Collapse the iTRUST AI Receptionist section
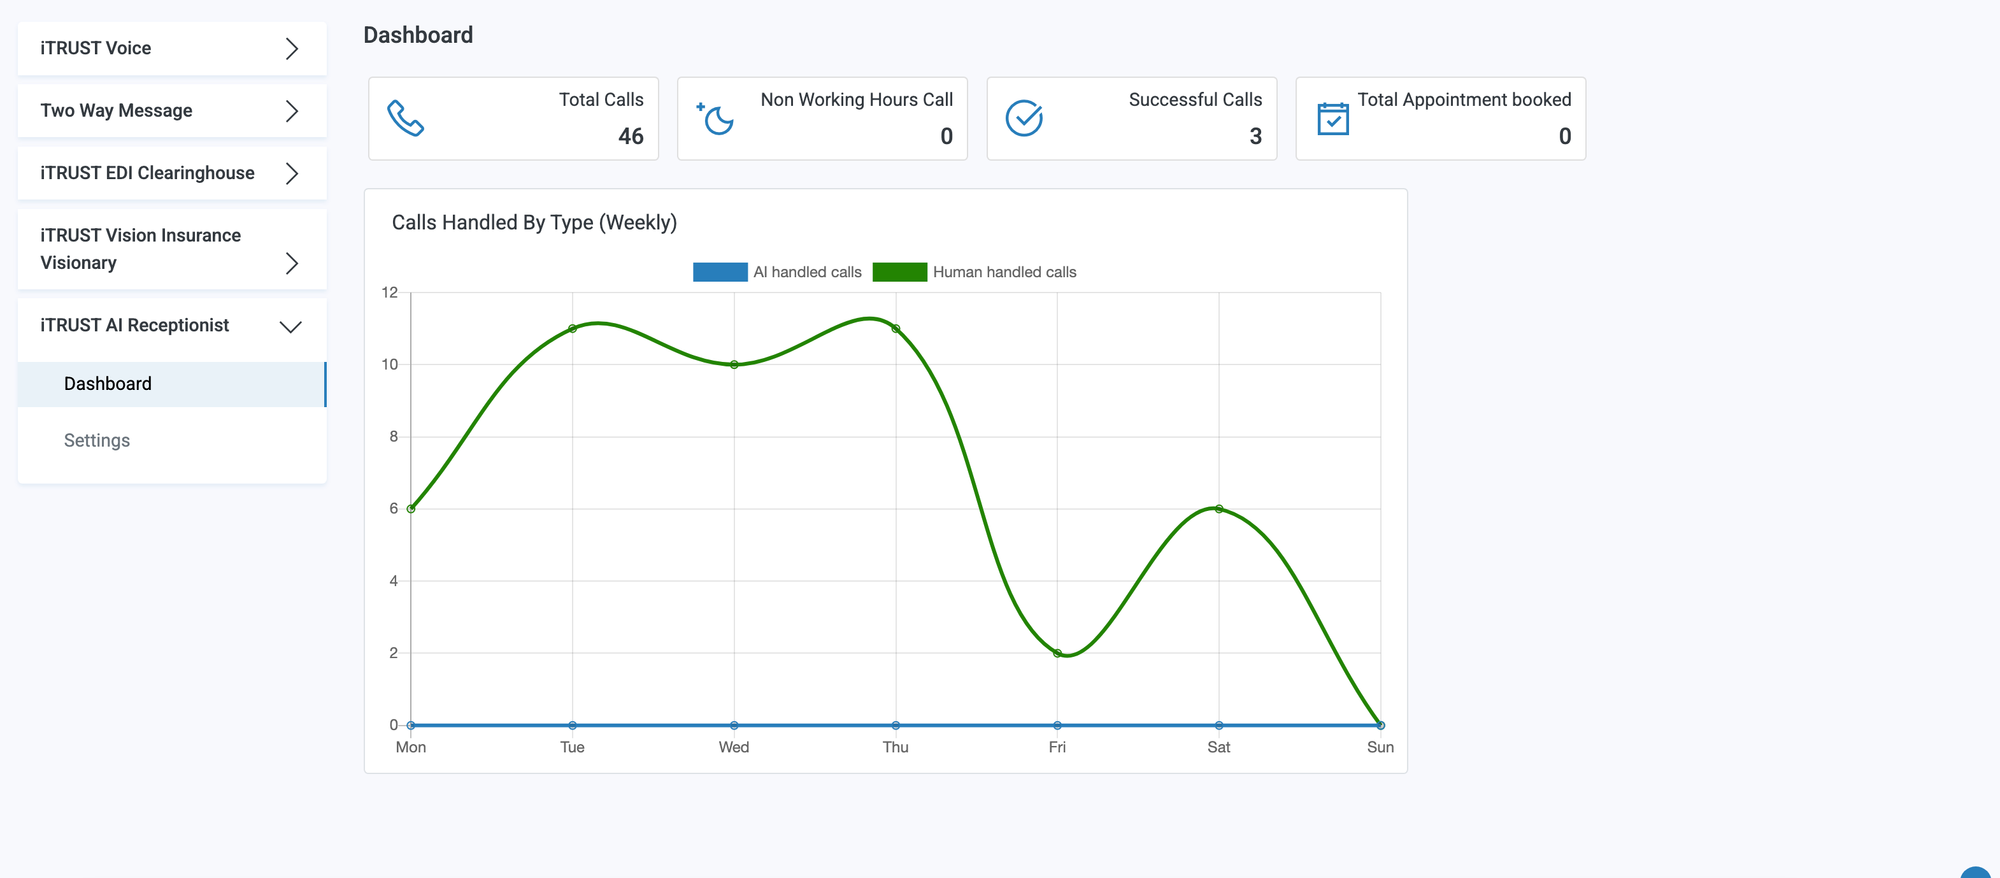The width and height of the screenshot is (2000, 878). [x=291, y=327]
